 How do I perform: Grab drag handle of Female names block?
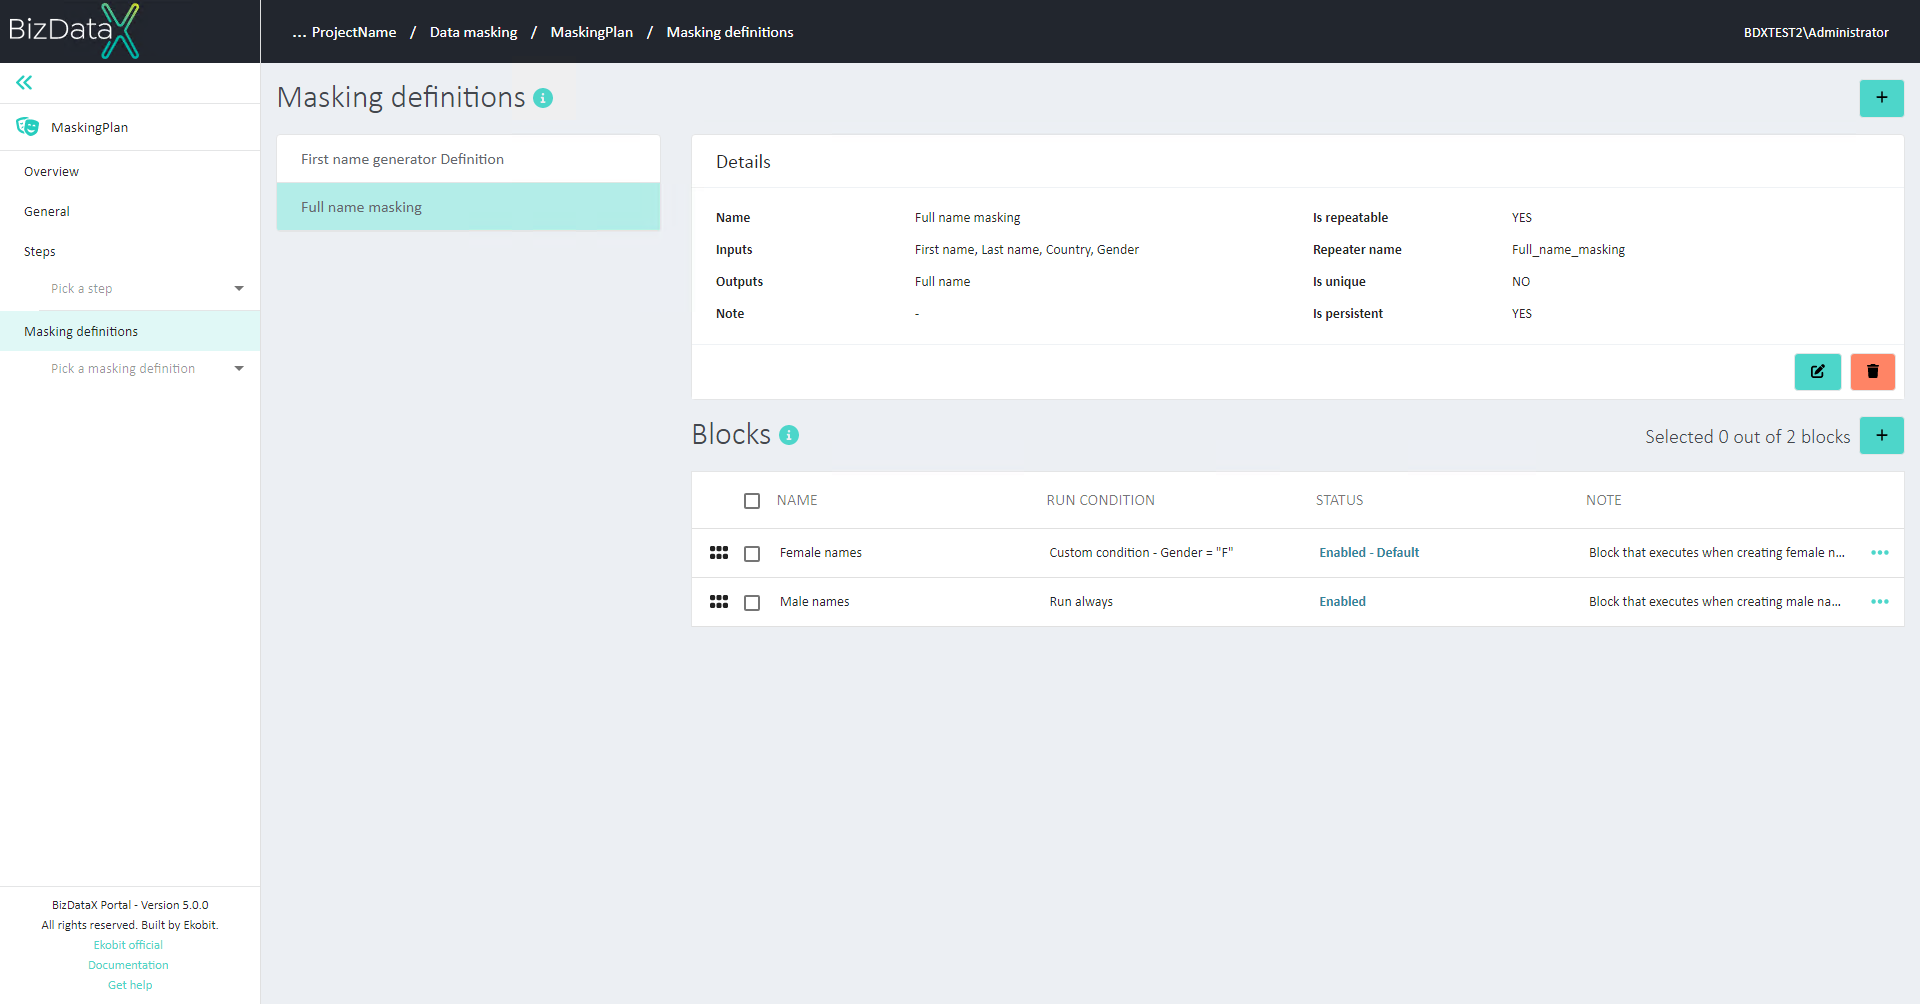click(719, 553)
